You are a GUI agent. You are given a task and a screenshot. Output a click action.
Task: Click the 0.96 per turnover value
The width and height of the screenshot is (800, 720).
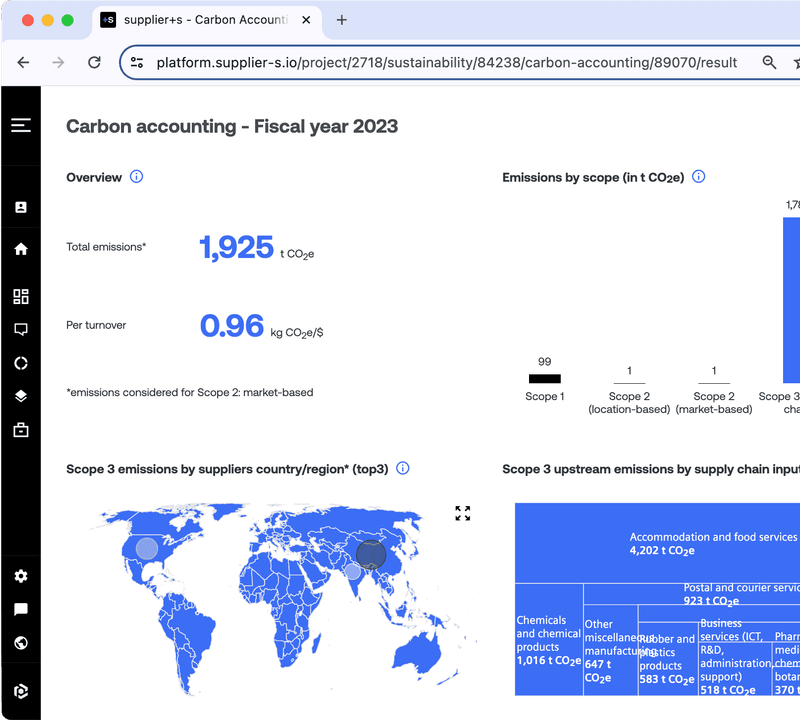coord(232,326)
